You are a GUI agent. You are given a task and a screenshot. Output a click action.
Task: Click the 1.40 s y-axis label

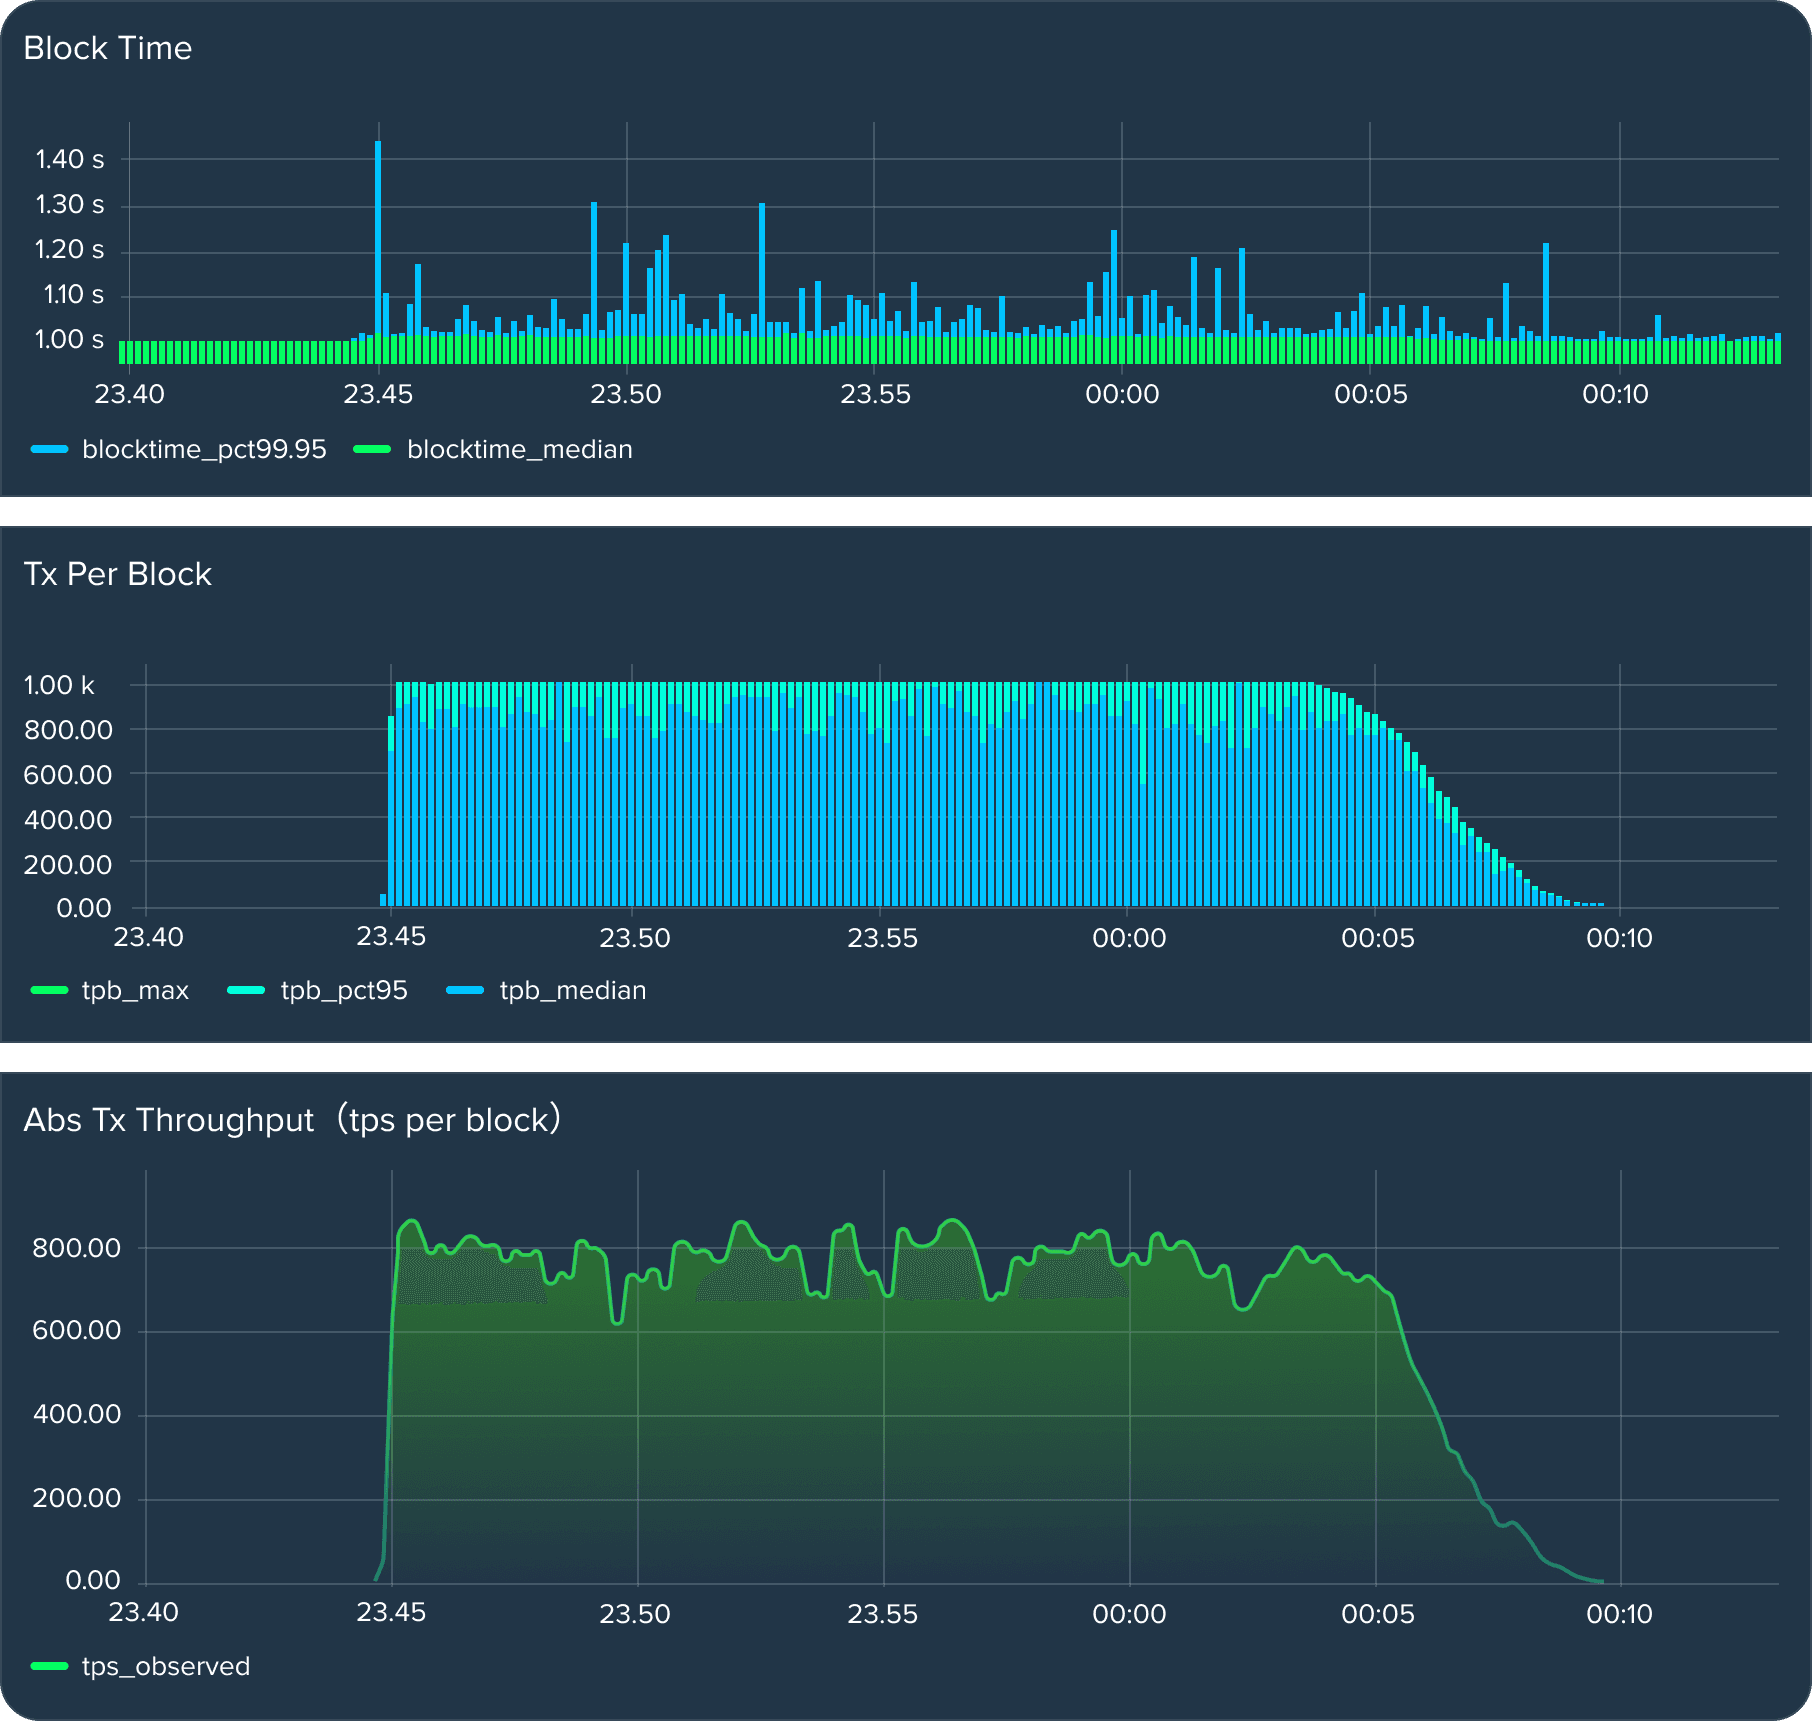(69, 159)
